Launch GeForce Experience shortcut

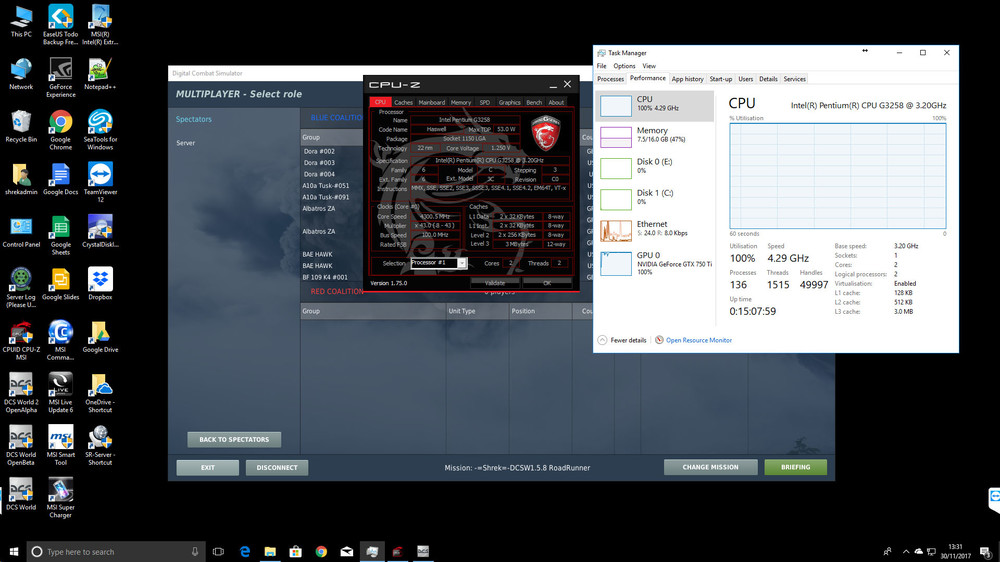(x=61, y=78)
